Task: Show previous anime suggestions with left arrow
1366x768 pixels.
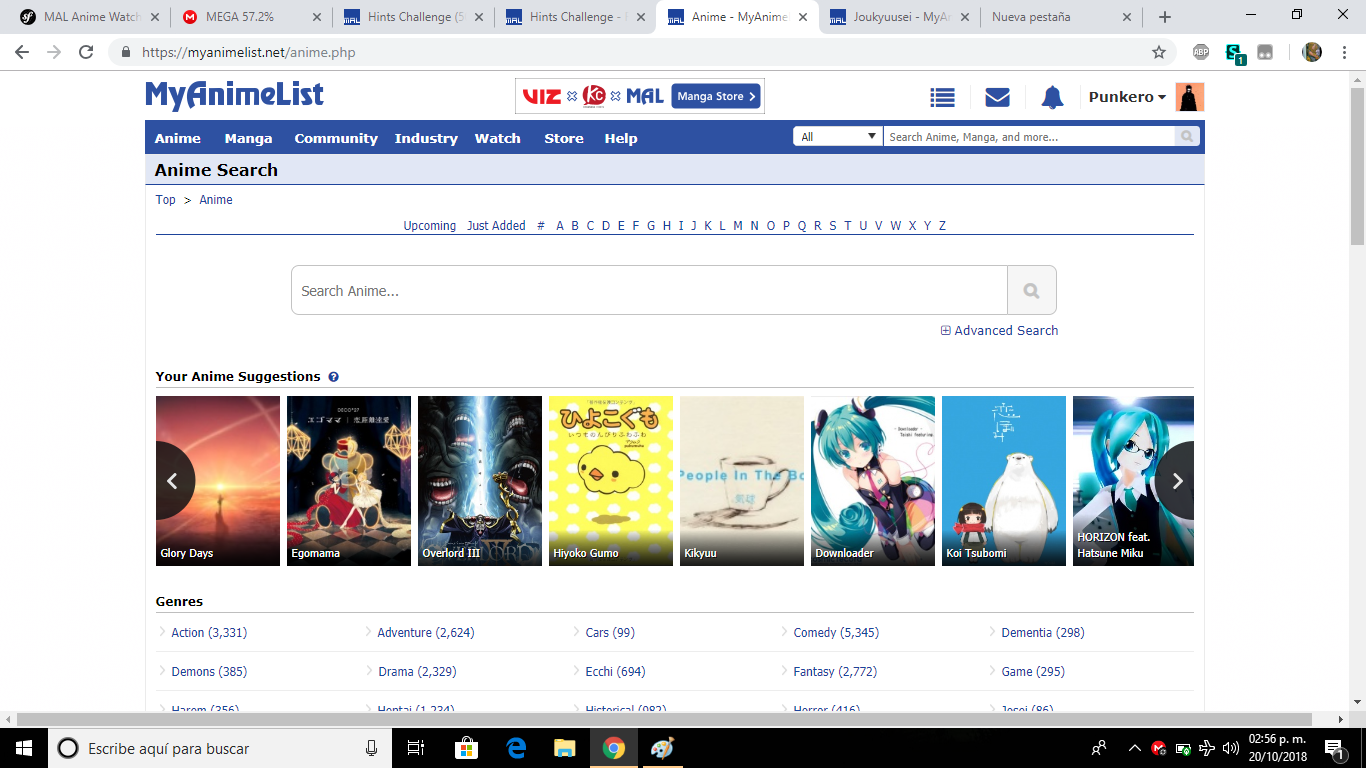Action: 172,481
